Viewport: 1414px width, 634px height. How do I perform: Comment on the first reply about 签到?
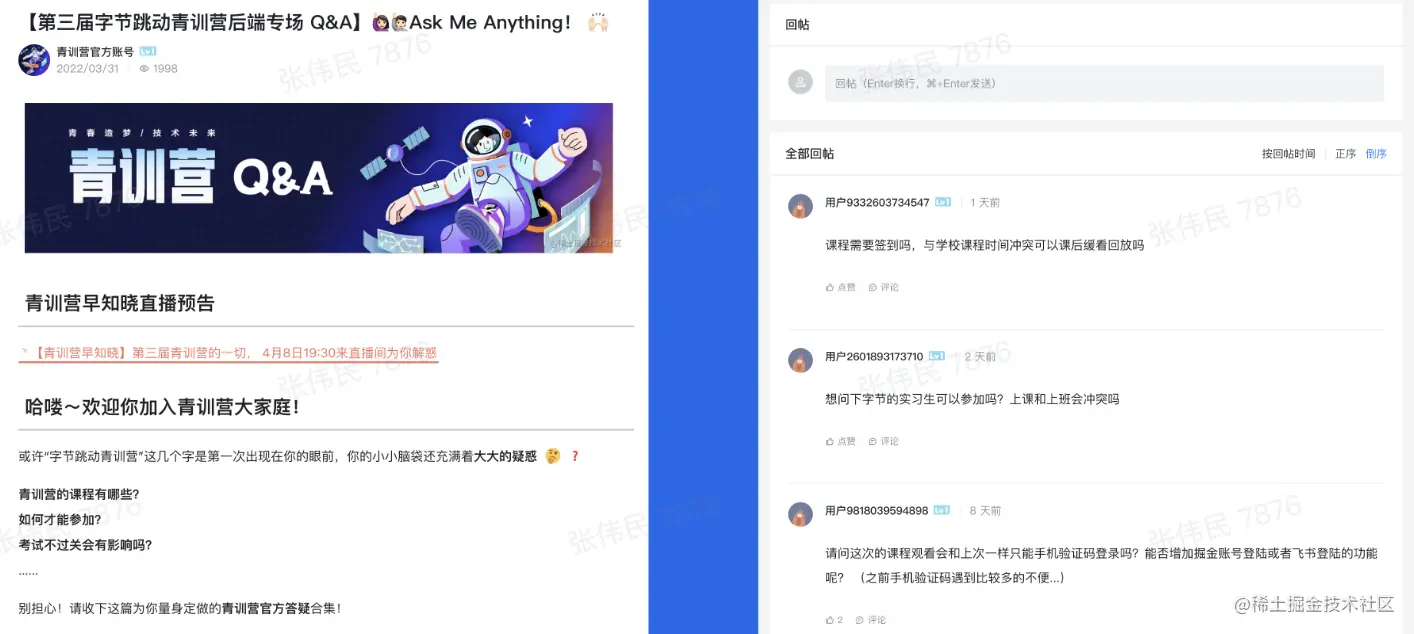click(x=884, y=287)
